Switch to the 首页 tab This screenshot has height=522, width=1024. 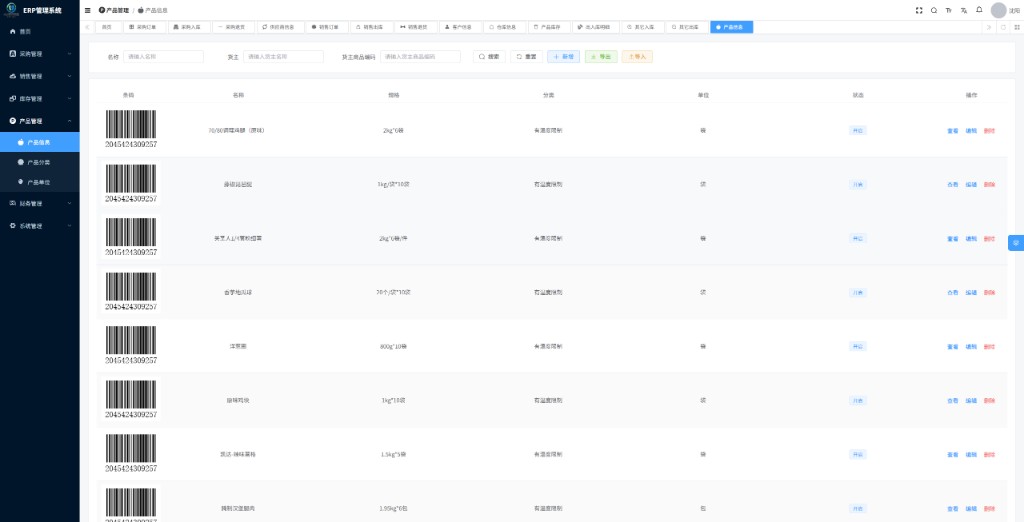click(108, 27)
